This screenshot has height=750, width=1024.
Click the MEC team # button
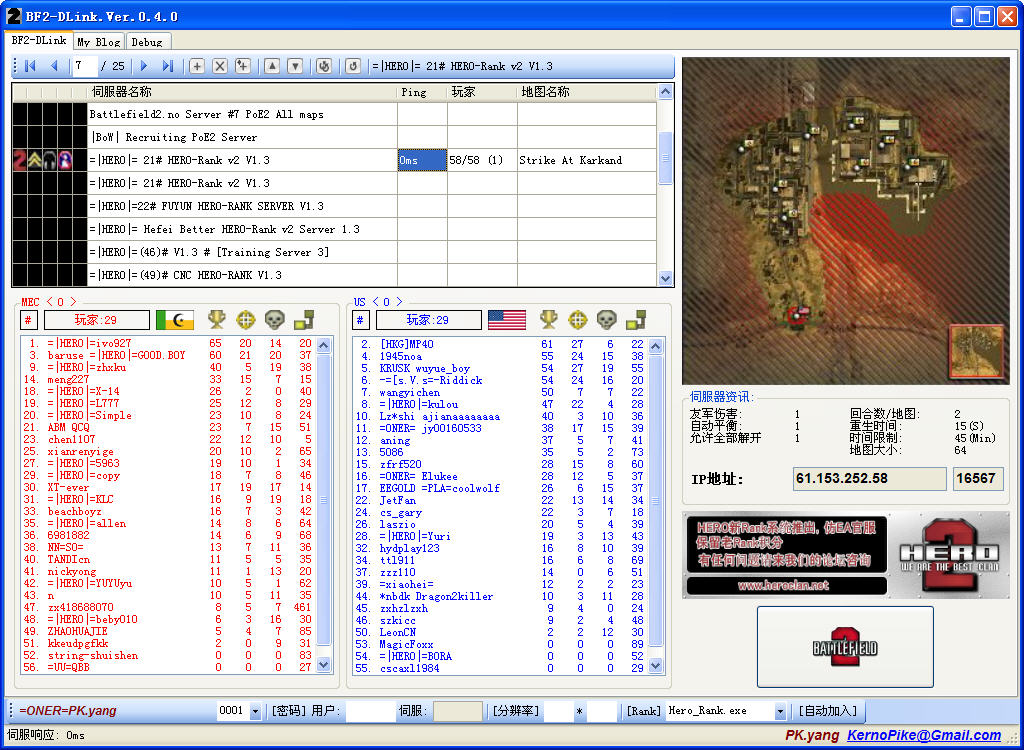28,320
